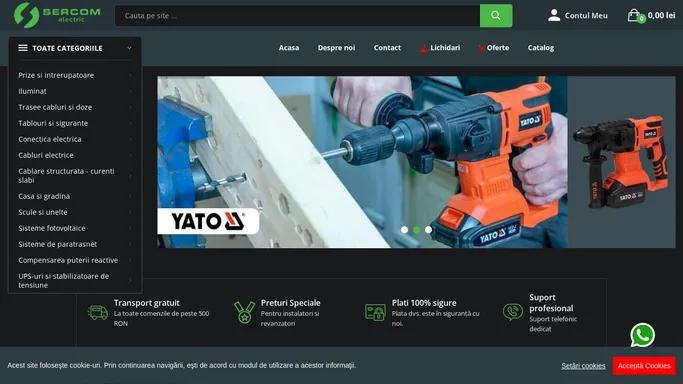Open the shopping cart bag icon

635,16
